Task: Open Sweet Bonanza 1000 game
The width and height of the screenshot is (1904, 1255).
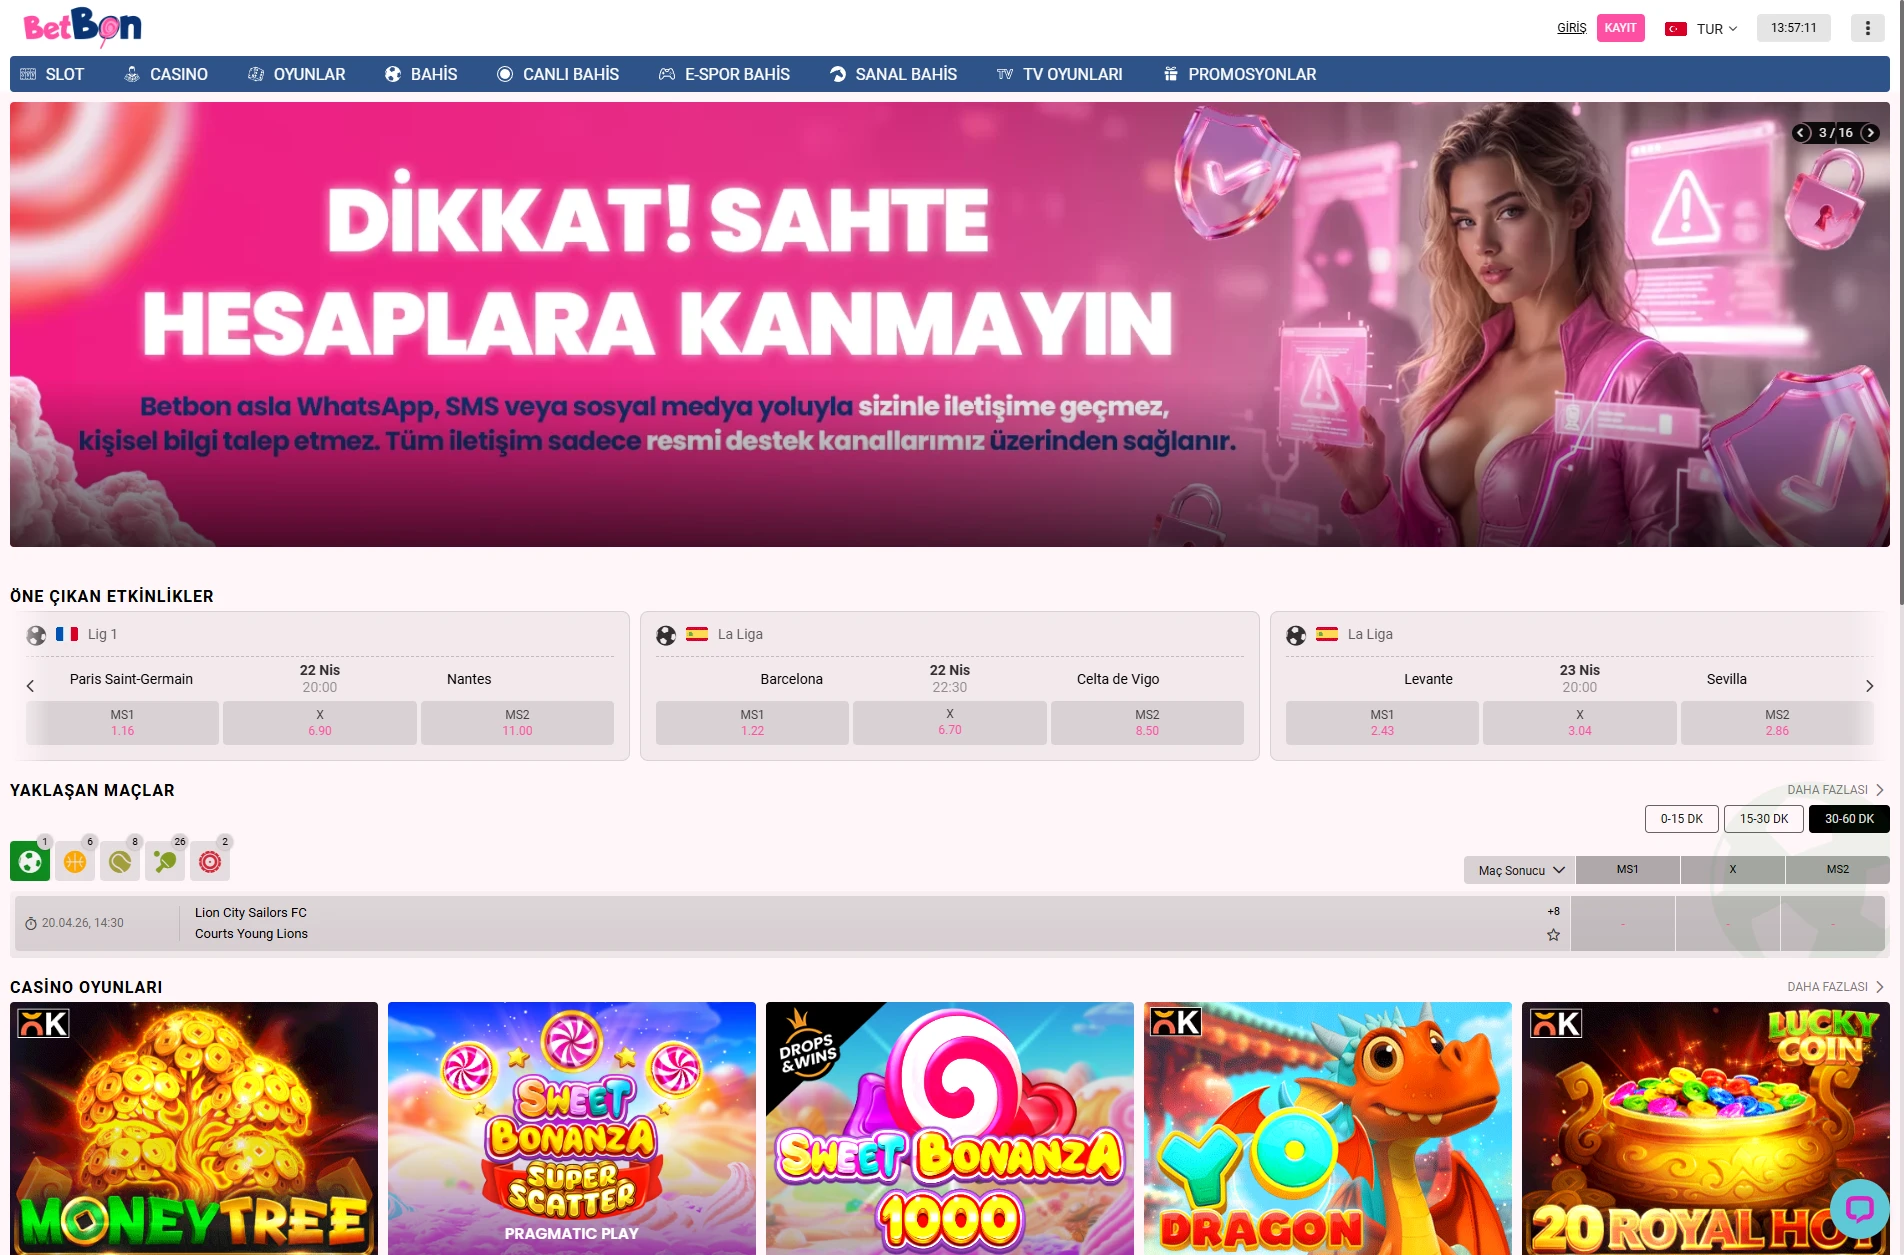Action: pyautogui.click(x=950, y=1128)
